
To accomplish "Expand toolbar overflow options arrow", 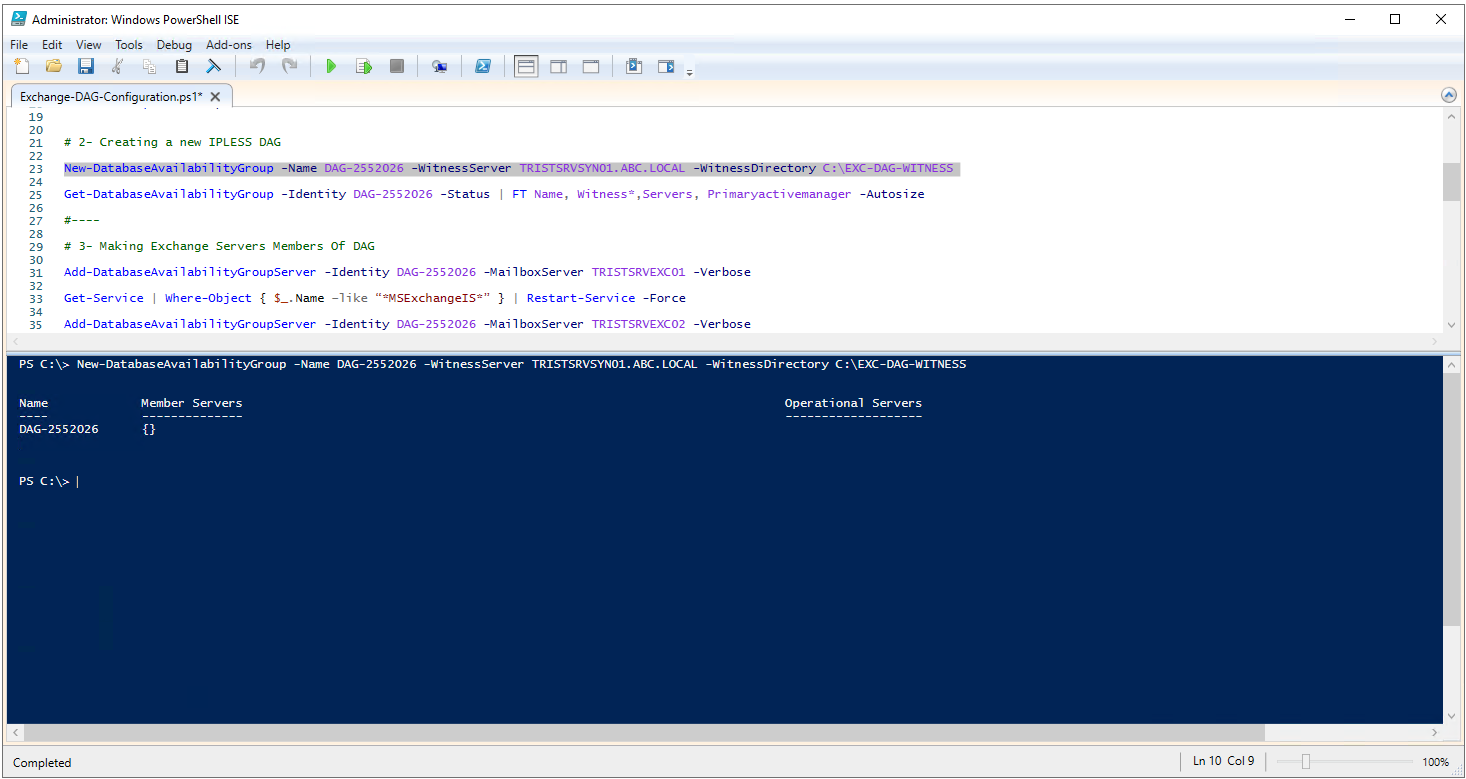I will [x=689, y=72].
